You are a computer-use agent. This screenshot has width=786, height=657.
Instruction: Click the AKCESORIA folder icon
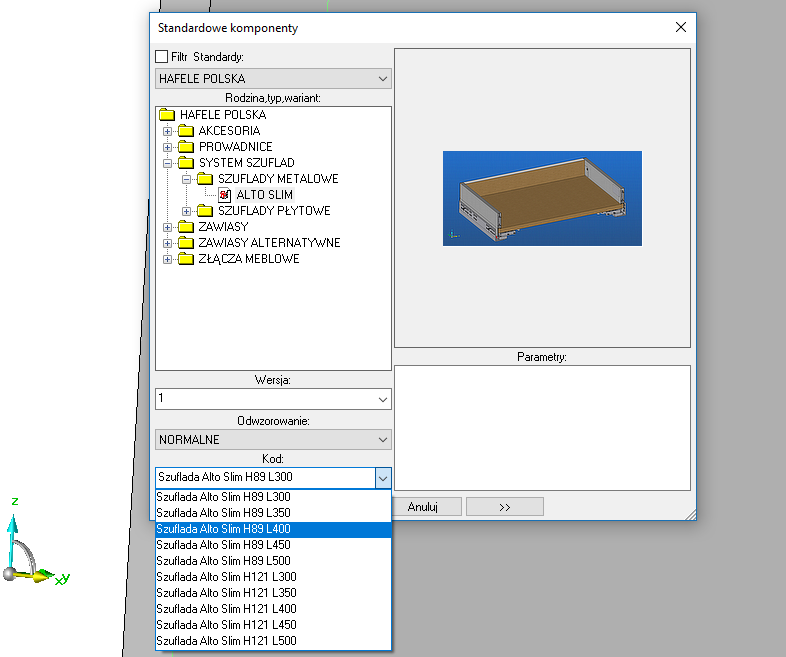(x=186, y=131)
